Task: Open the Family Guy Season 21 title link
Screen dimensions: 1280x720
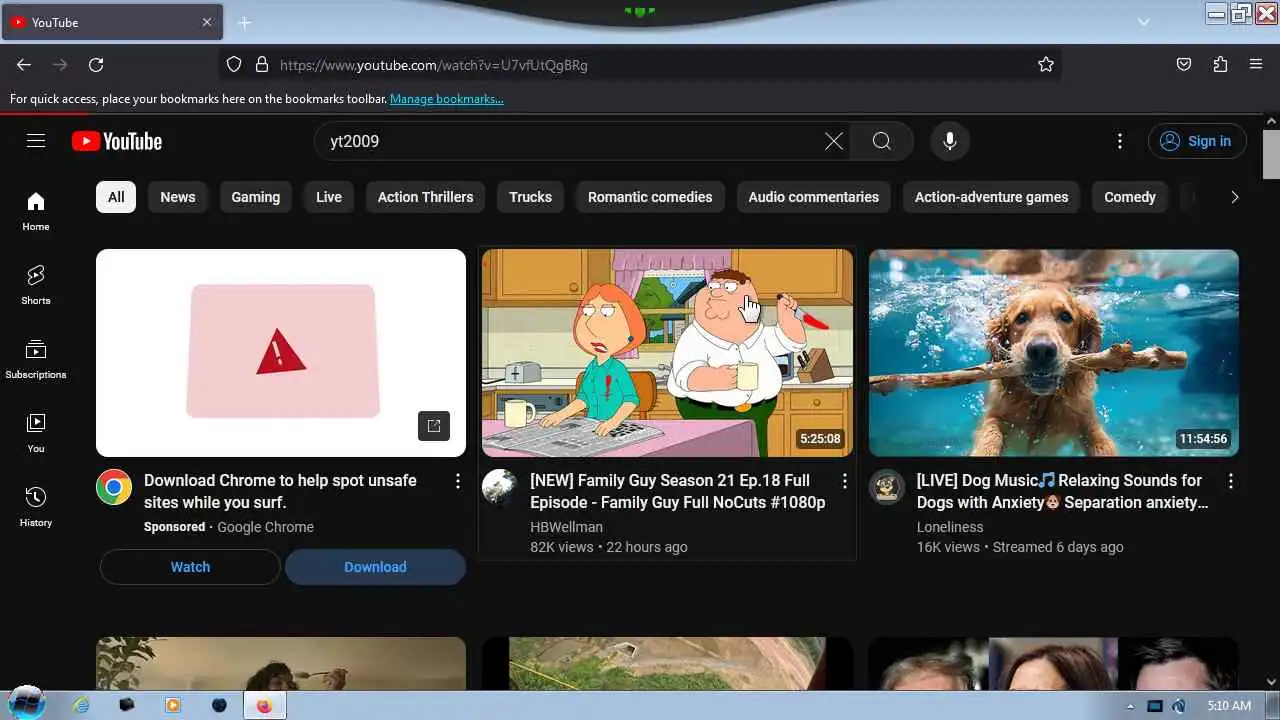Action: click(x=678, y=491)
